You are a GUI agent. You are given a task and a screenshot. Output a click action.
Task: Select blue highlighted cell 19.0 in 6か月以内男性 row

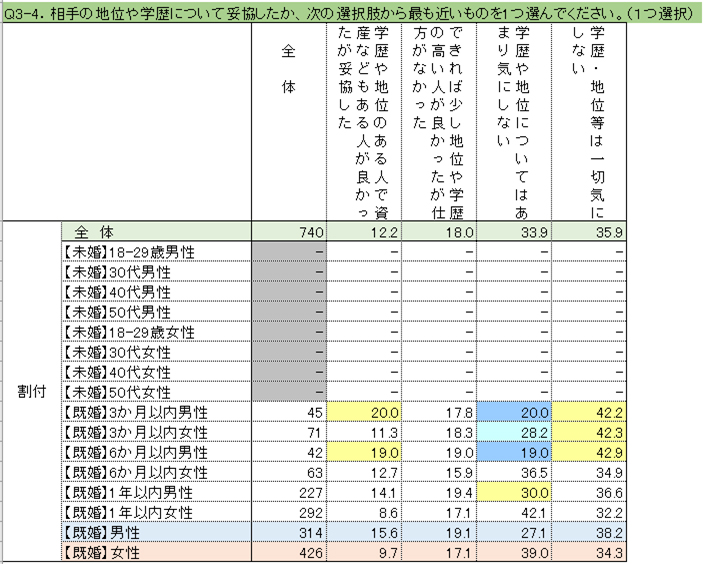pos(514,452)
